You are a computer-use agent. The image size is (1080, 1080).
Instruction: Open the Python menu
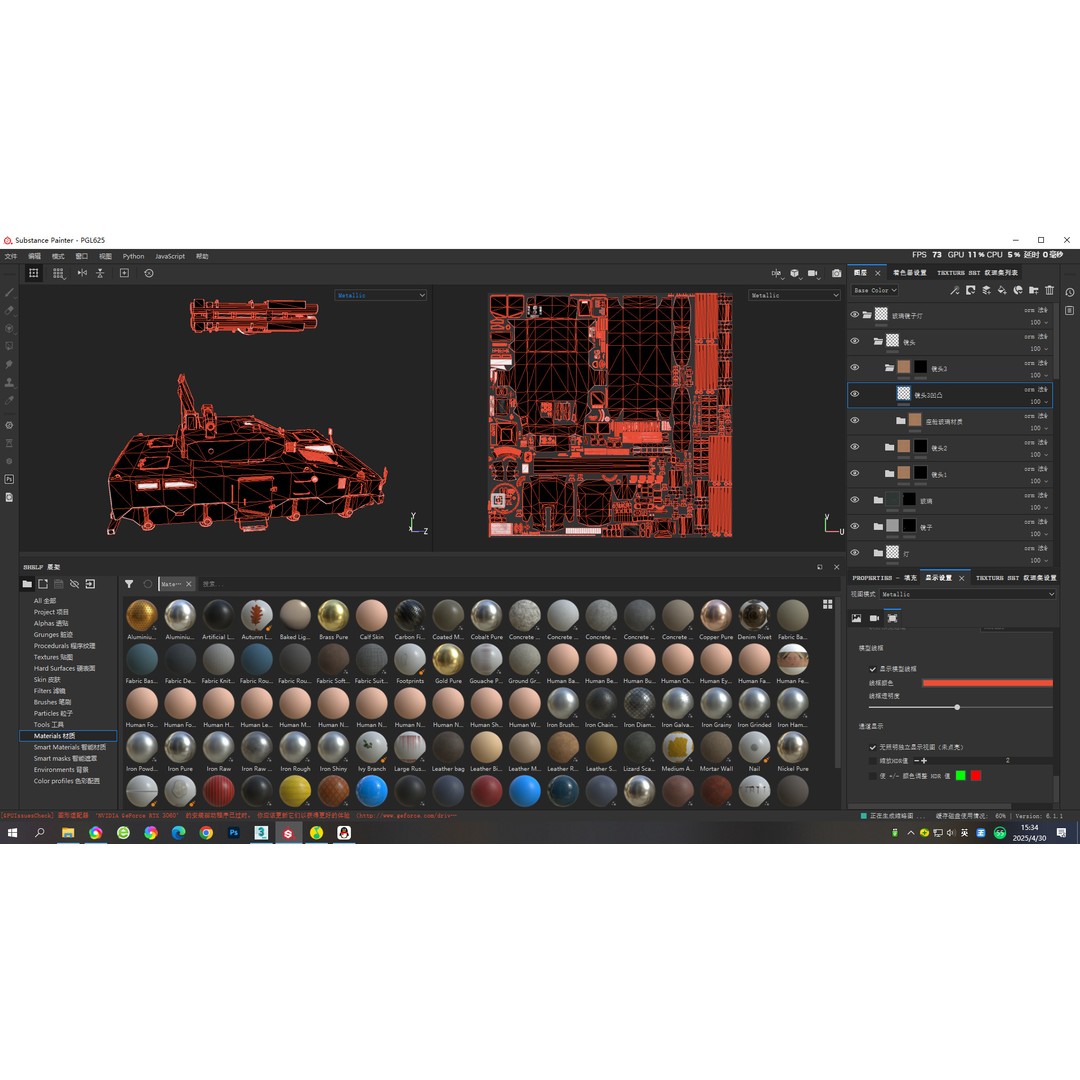click(x=134, y=256)
